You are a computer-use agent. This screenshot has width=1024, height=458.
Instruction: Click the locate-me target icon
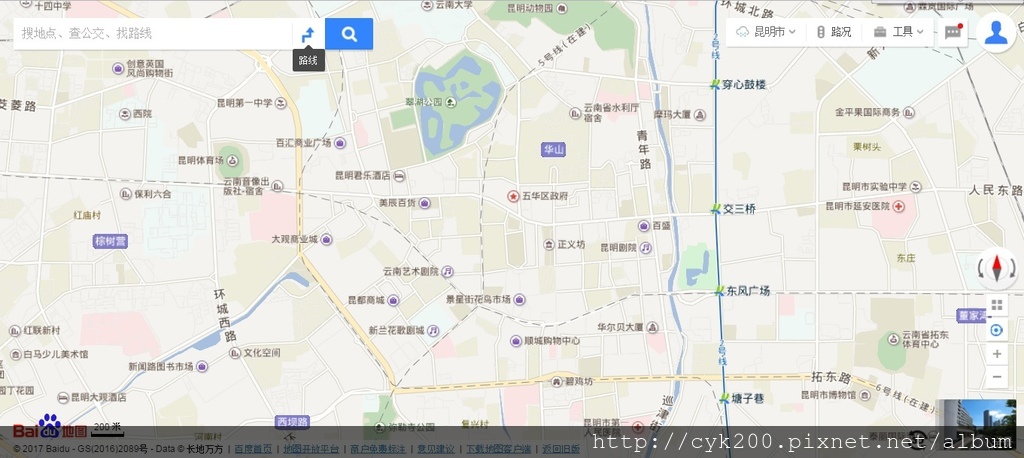tap(997, 331)
